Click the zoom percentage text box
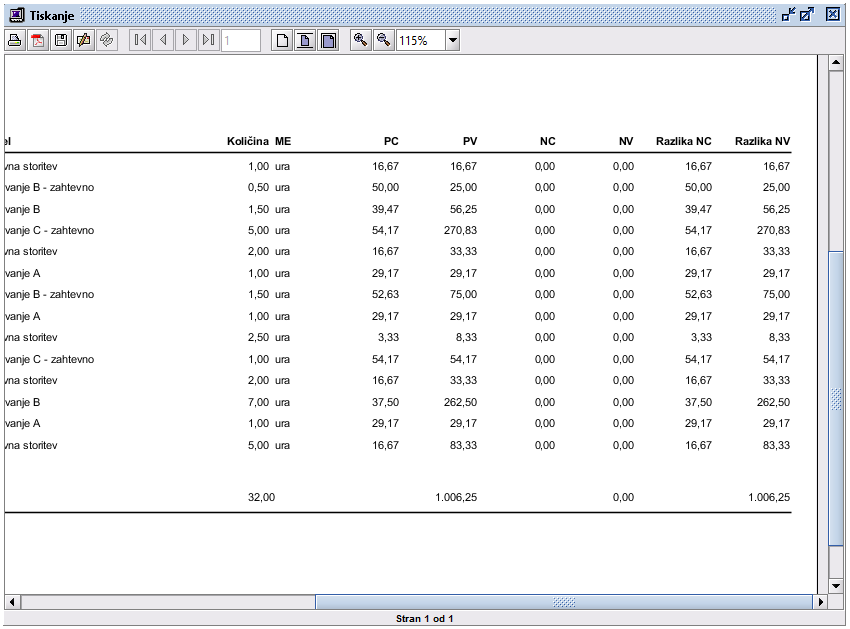Screen dimensions: 850x629 pyautogui.click(x=419, y=40)
